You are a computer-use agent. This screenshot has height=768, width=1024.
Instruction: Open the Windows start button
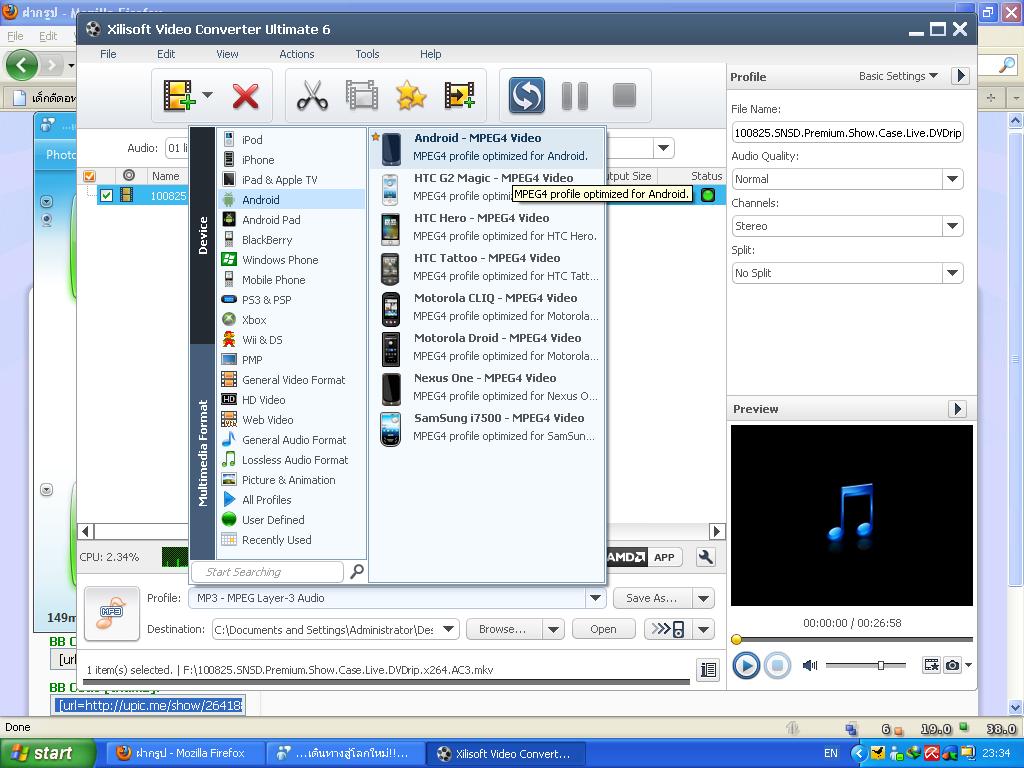pos(47,753)
